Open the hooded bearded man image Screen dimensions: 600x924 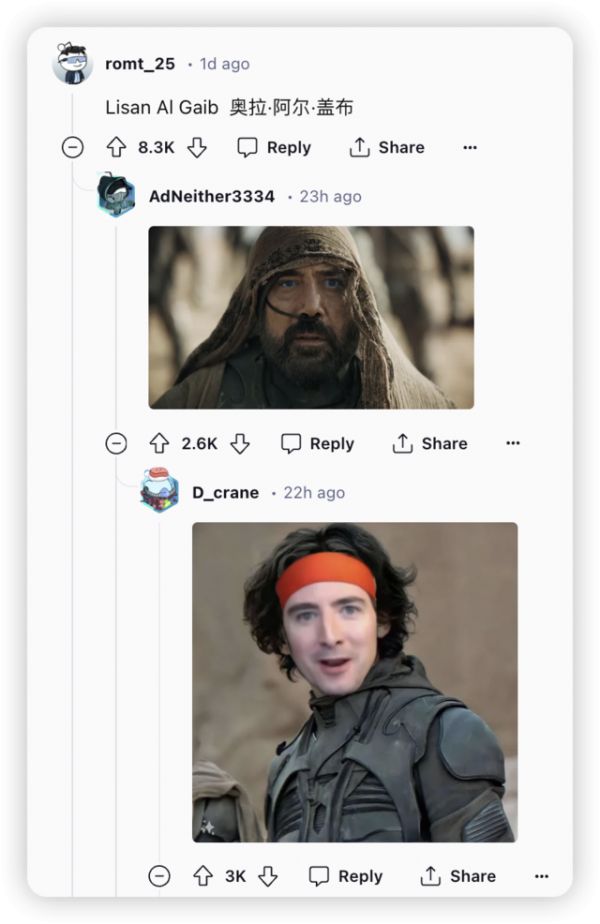(x=311, y=318)
